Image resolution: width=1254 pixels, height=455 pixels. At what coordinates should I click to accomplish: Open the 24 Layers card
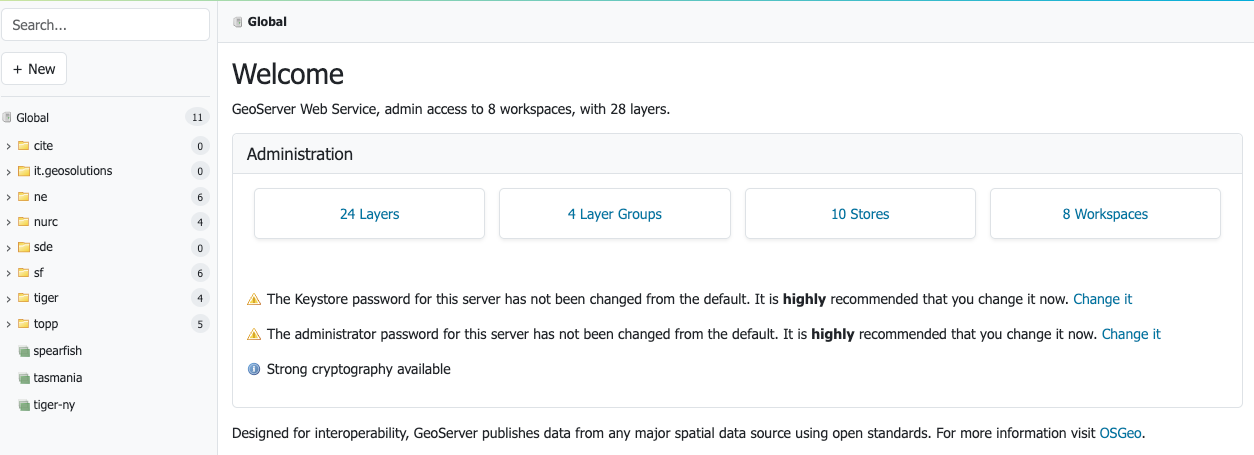[369, 214]
